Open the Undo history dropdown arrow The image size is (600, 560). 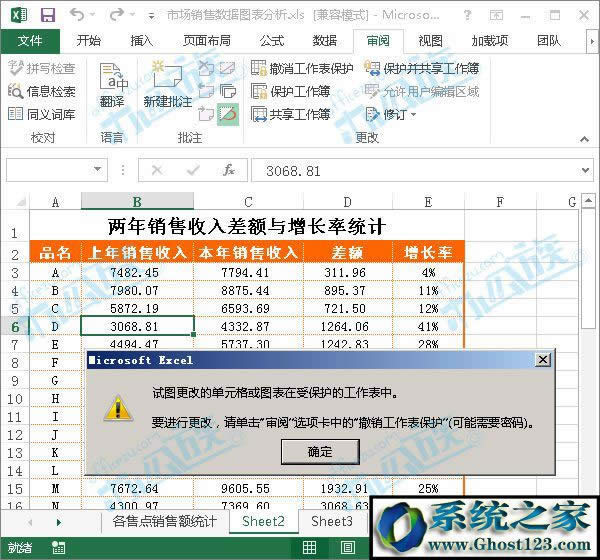92,15
